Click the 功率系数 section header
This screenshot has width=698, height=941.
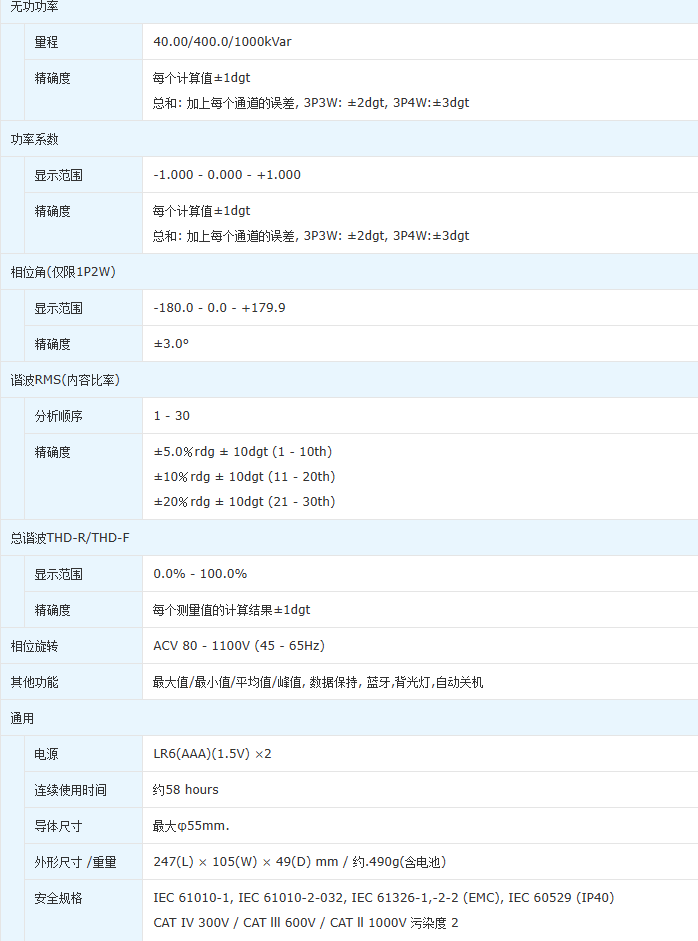(x=34, y=139)
